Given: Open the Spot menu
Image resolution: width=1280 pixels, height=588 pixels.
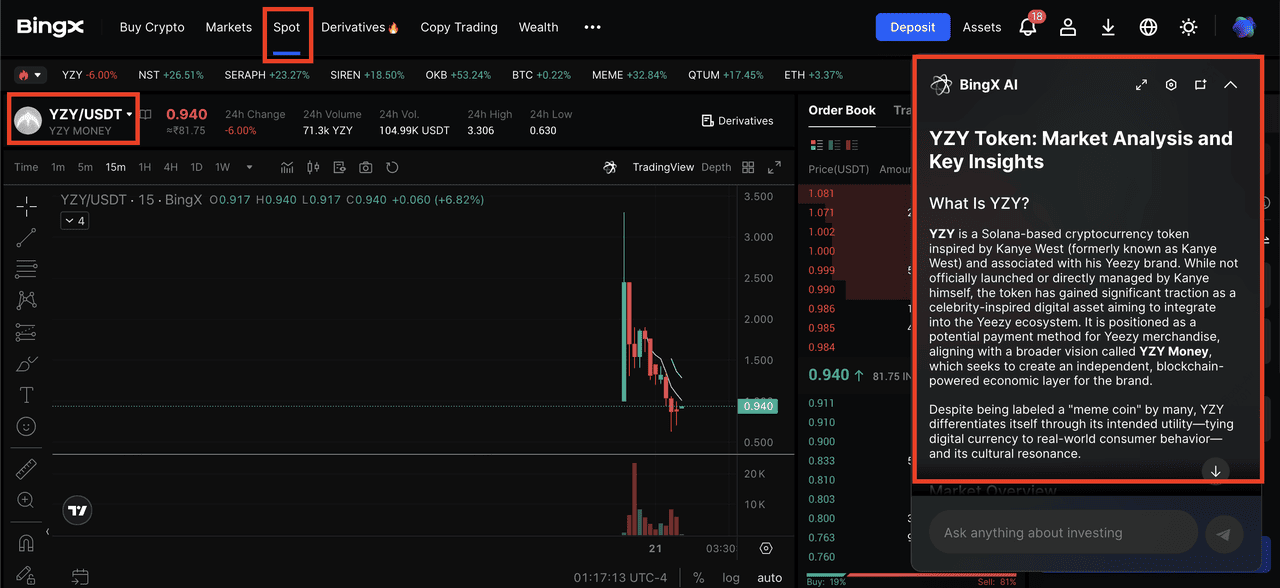Looking at the screenshot, I should (x=287, y=28).
